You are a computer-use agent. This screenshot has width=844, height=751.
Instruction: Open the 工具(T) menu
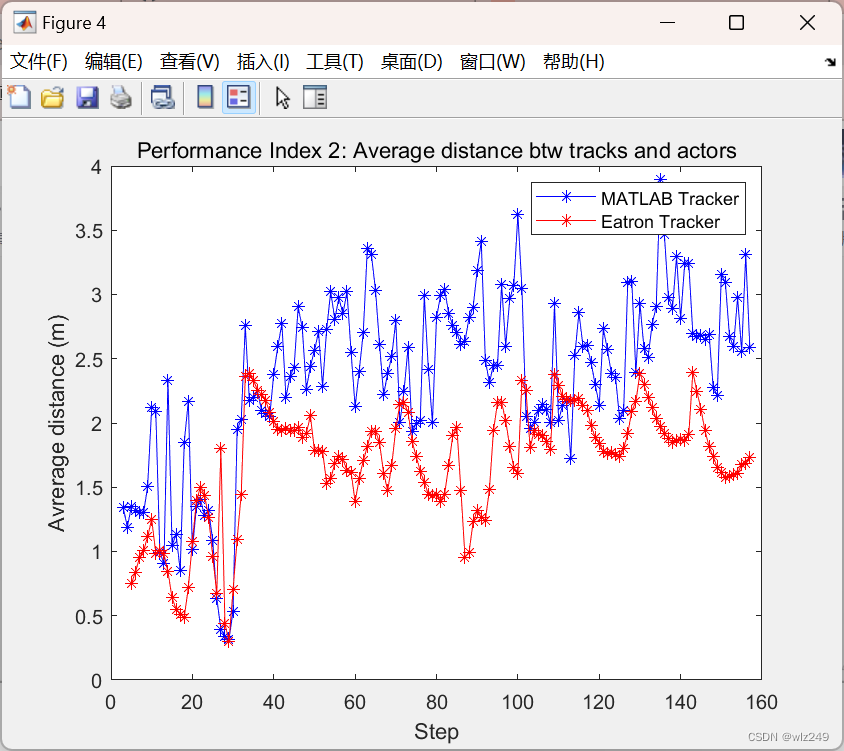tap(334, 61)
